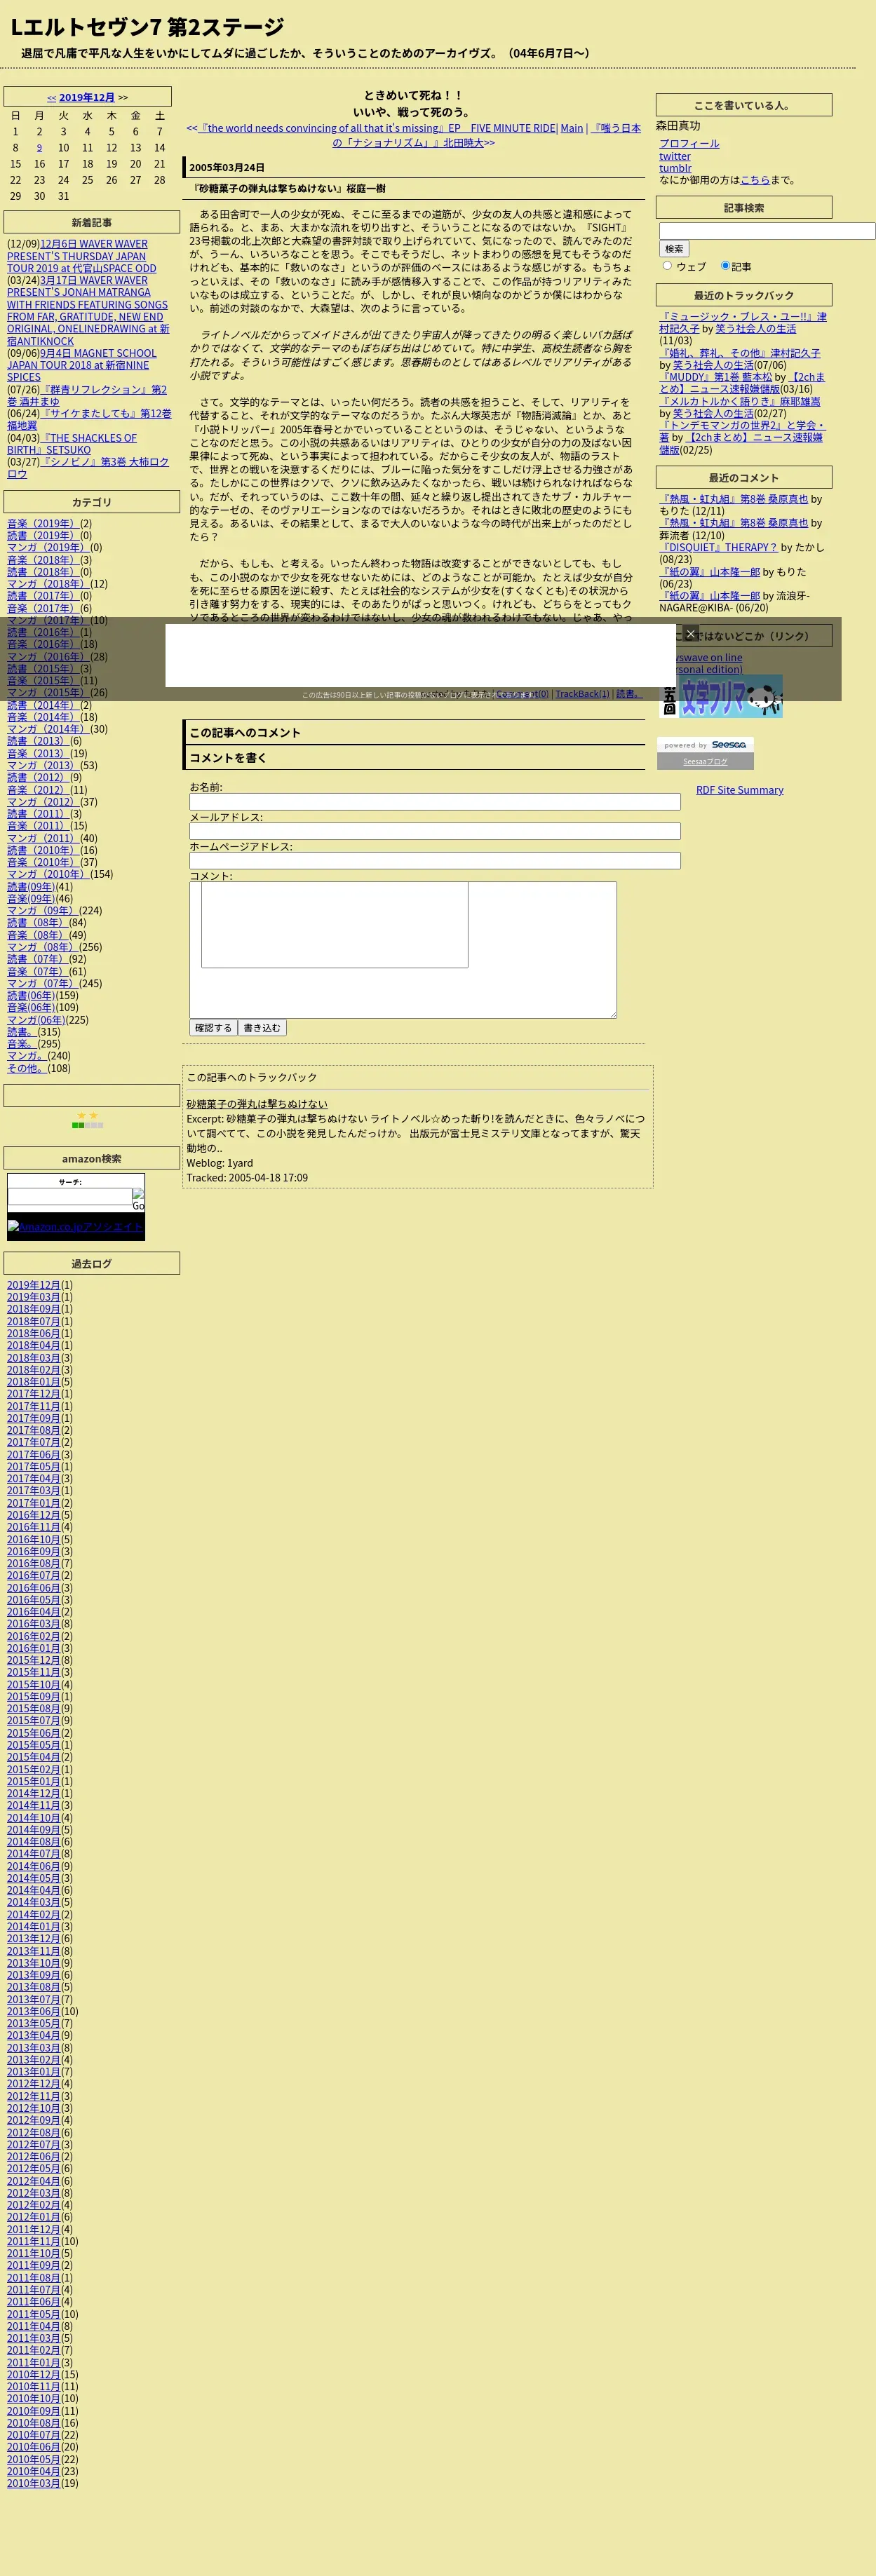
Task: Close the overlay advertisement with X
Action: coord(690,633)
